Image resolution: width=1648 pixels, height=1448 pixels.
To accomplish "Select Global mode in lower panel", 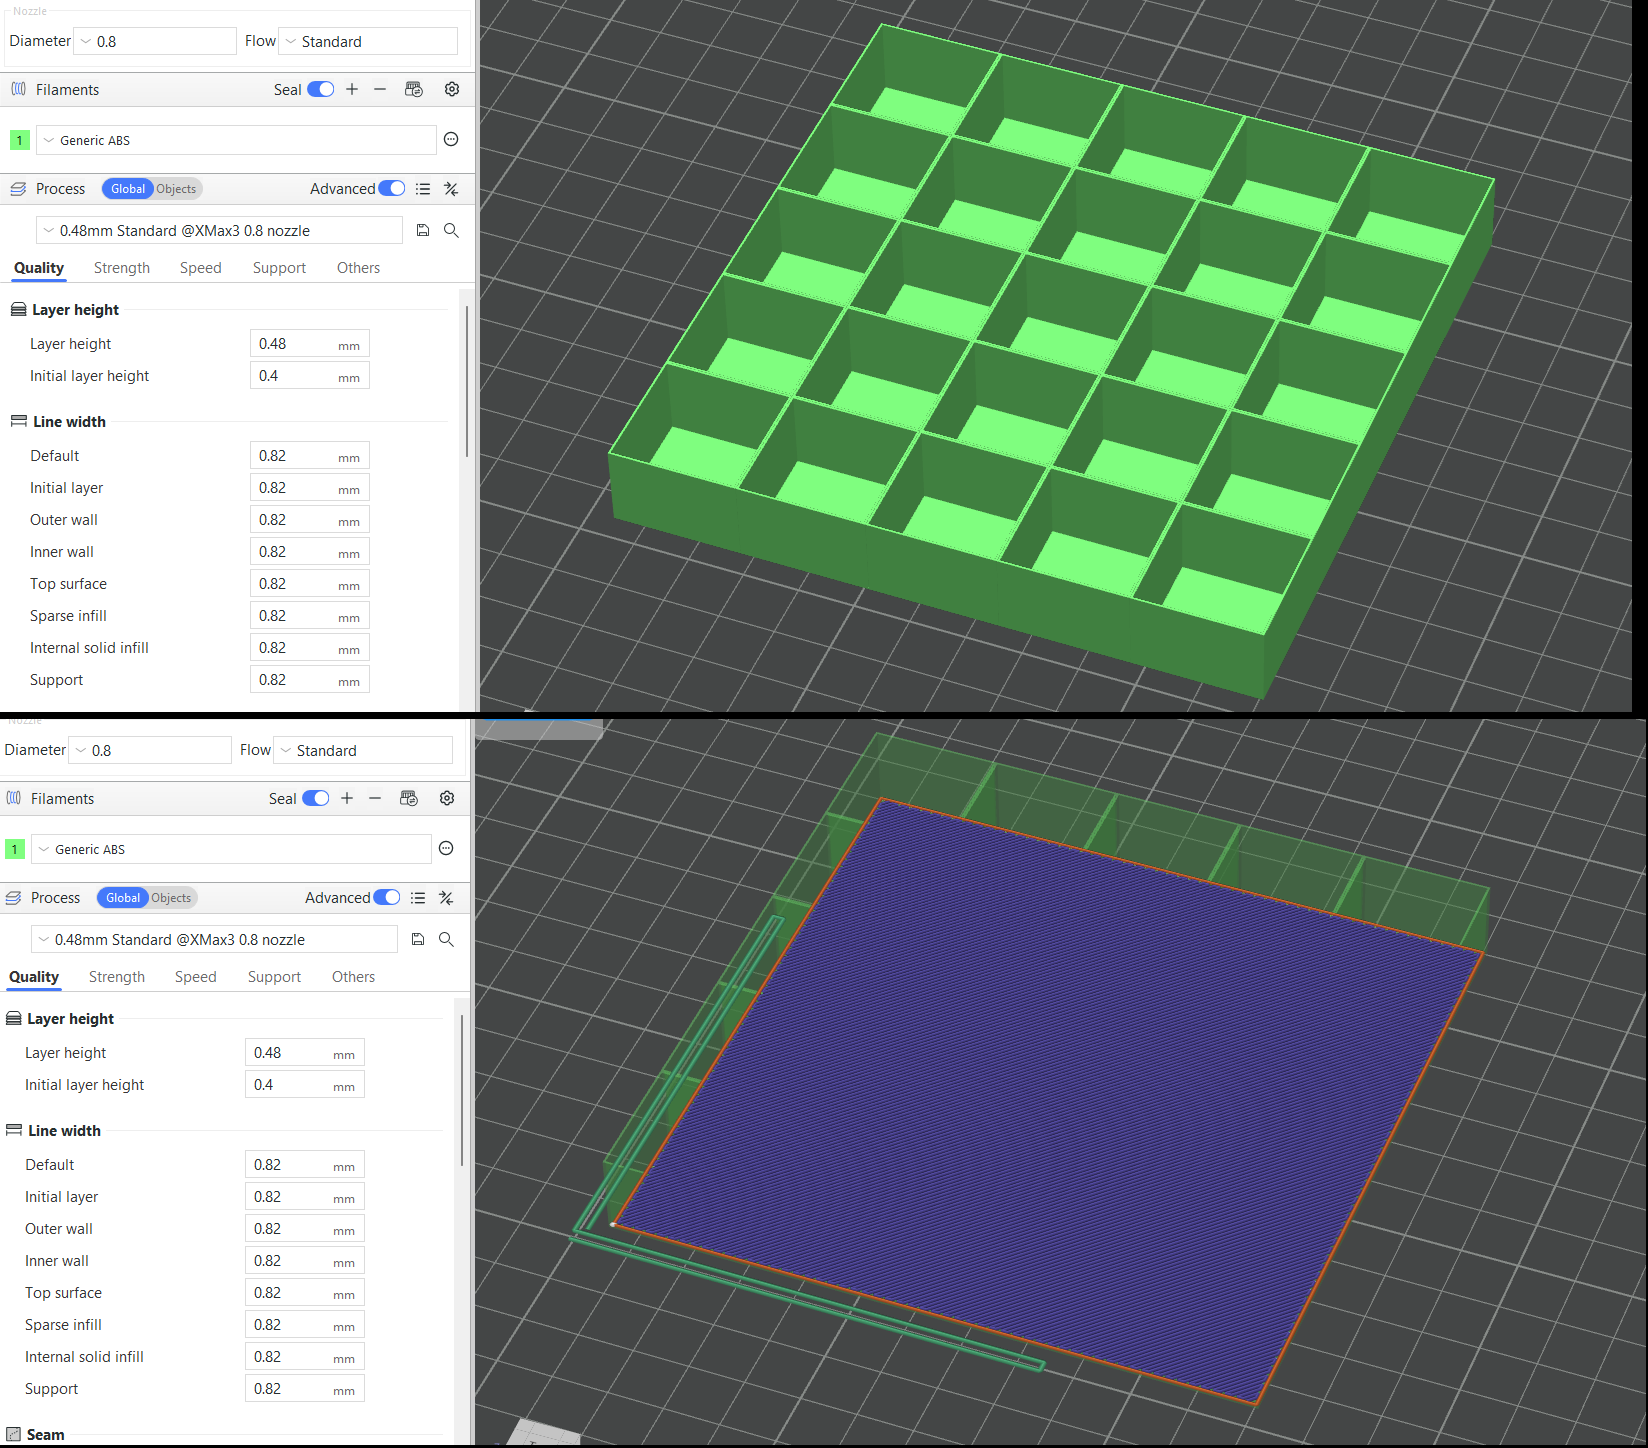I will click(x=122, y=898).
